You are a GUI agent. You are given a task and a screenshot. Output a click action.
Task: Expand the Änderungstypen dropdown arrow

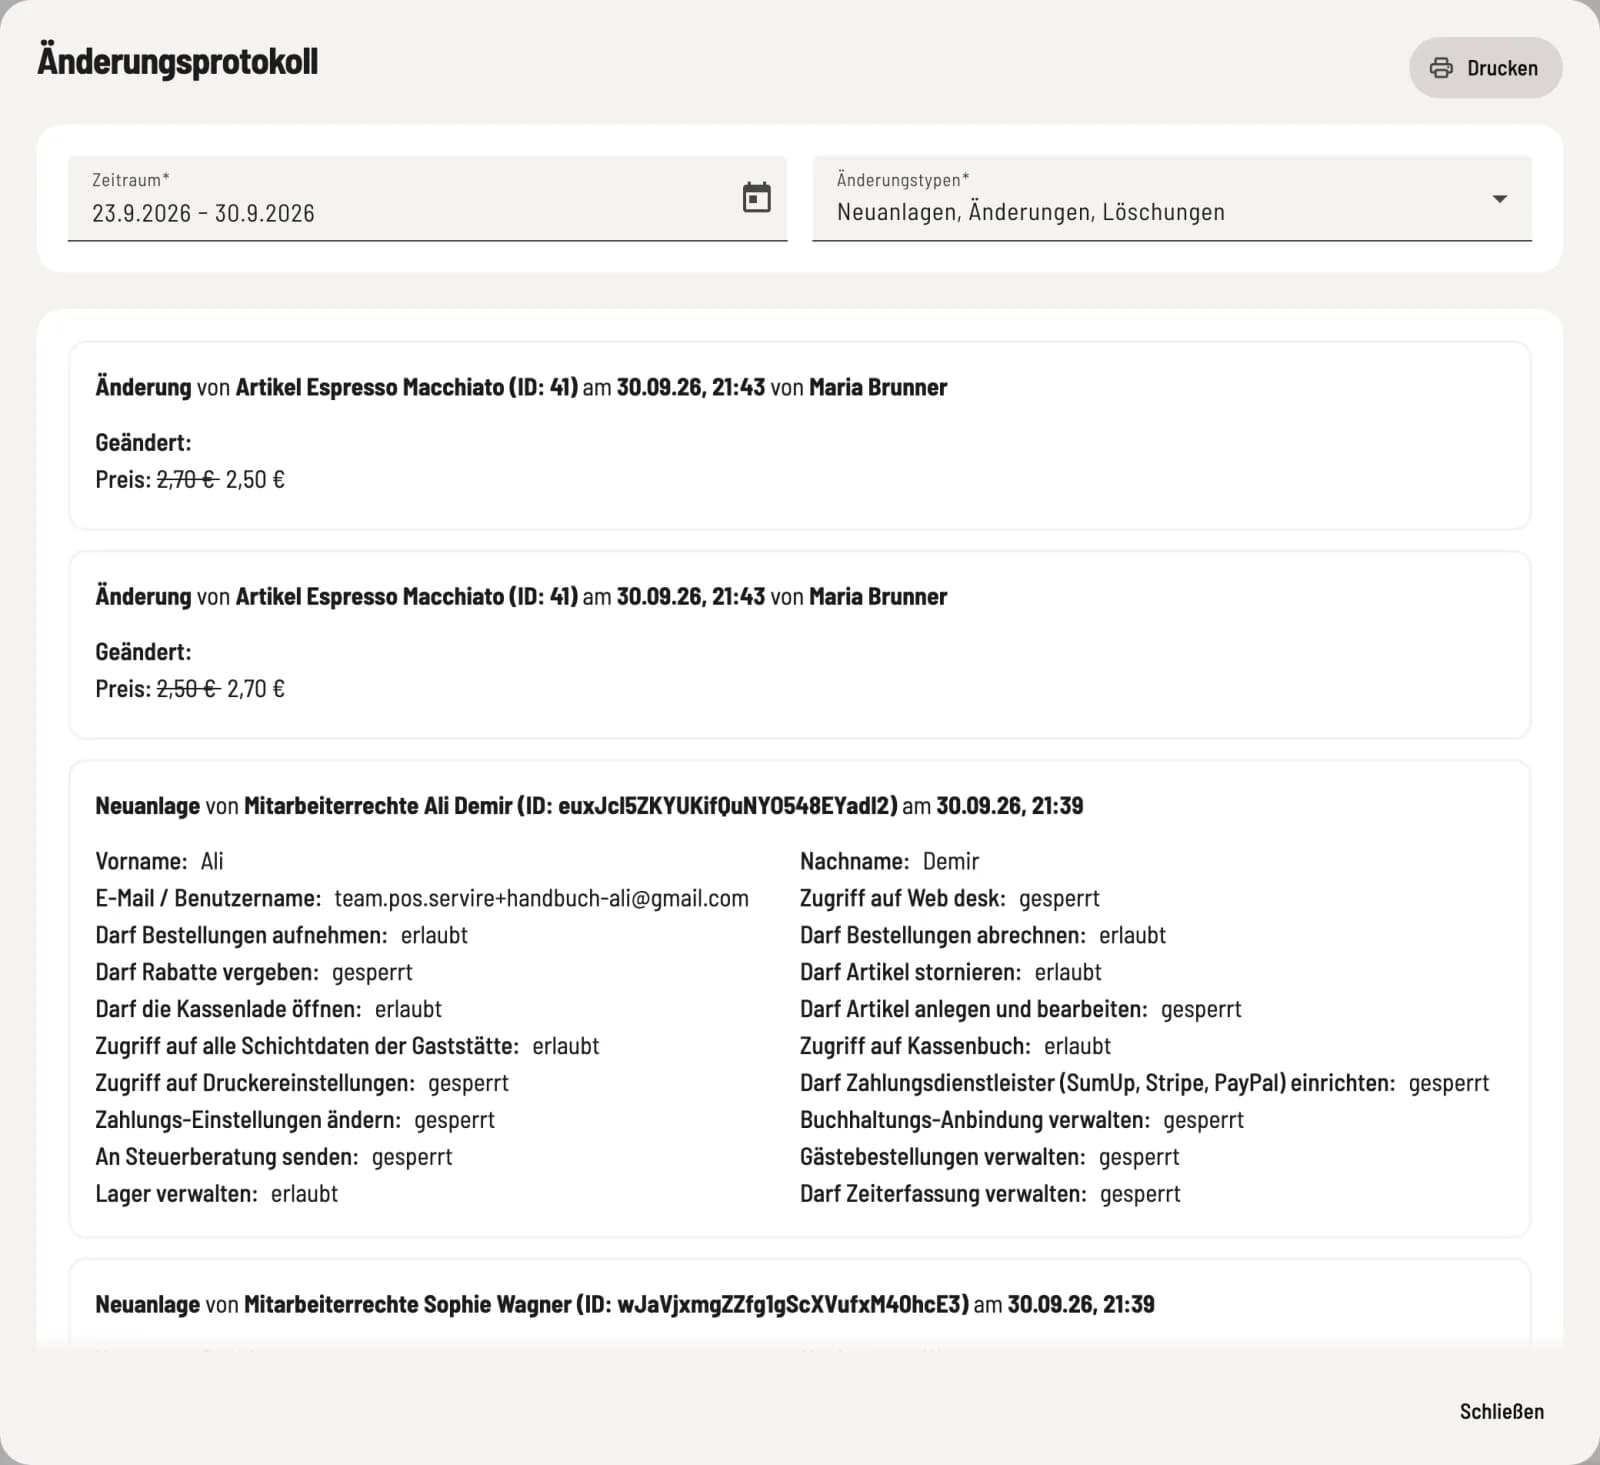(x=1499, y=198)
